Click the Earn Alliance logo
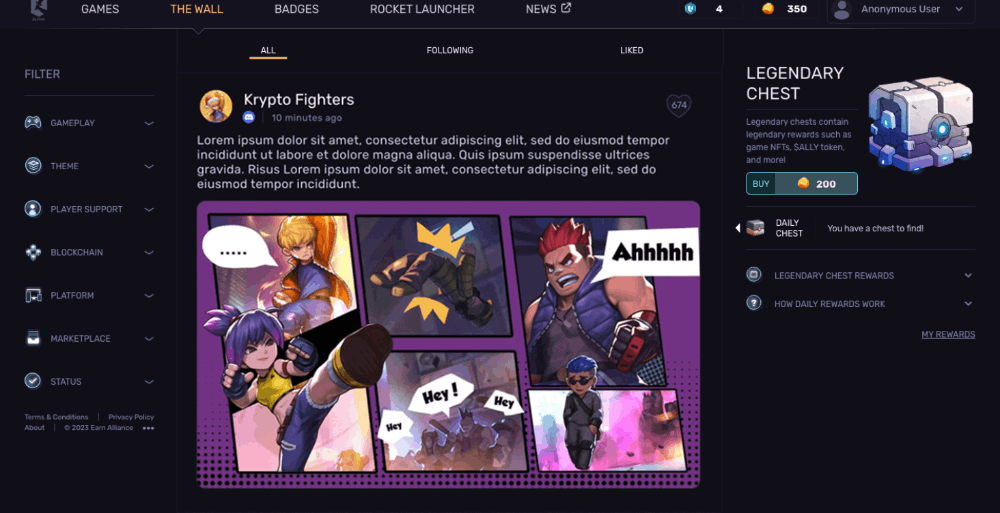This screenshot has height=513, width=1000. (x=37, y=9)
